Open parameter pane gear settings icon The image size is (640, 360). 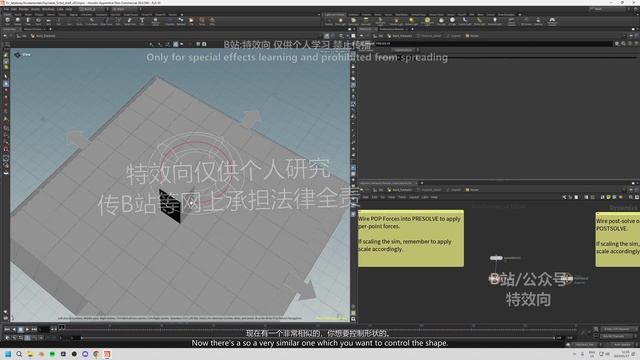(x=617, y=43)
